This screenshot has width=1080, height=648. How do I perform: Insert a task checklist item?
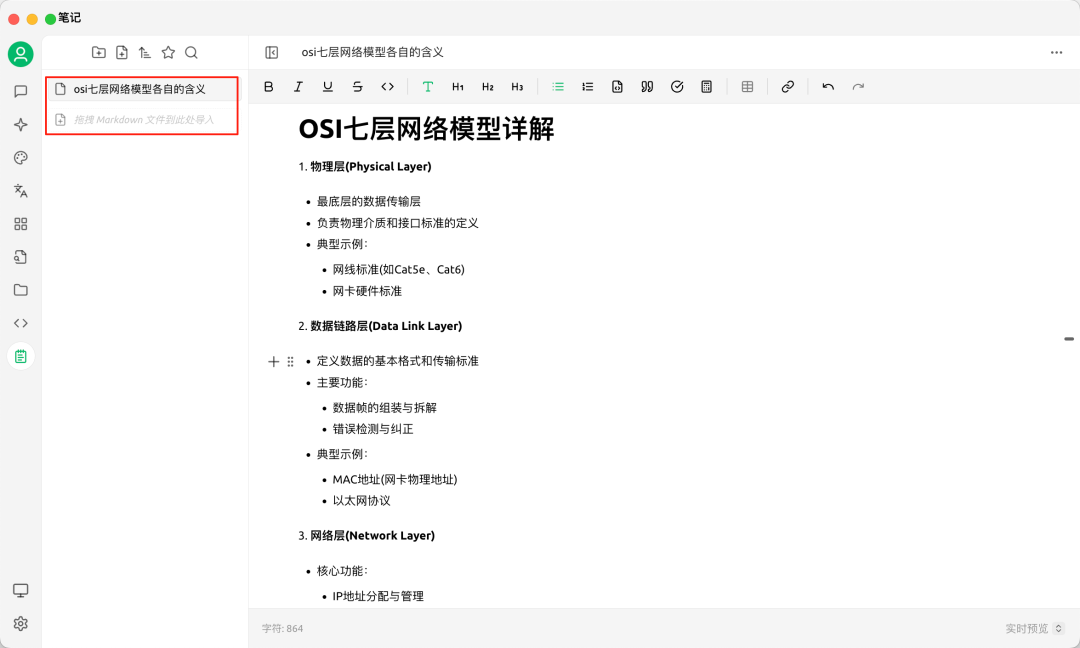pyautogui.click(x=677, y=87)
